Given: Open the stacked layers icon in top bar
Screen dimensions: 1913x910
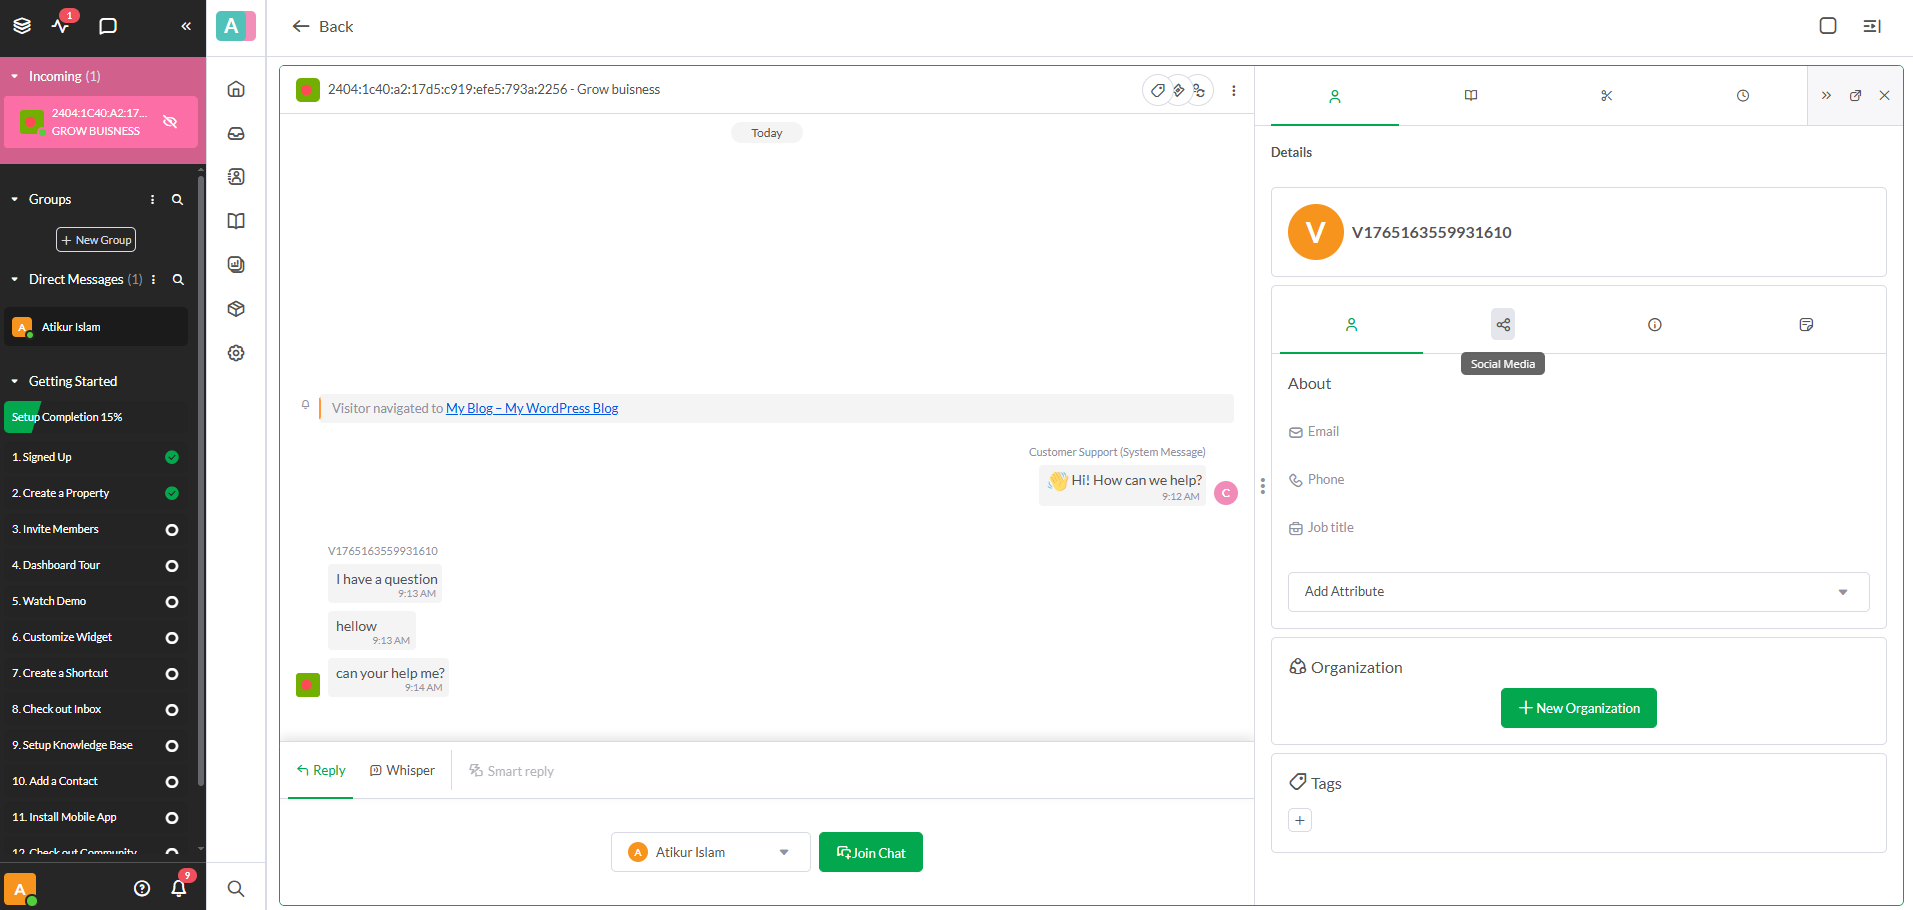Looking at the screenshot, I should click(x=22, y=26).
